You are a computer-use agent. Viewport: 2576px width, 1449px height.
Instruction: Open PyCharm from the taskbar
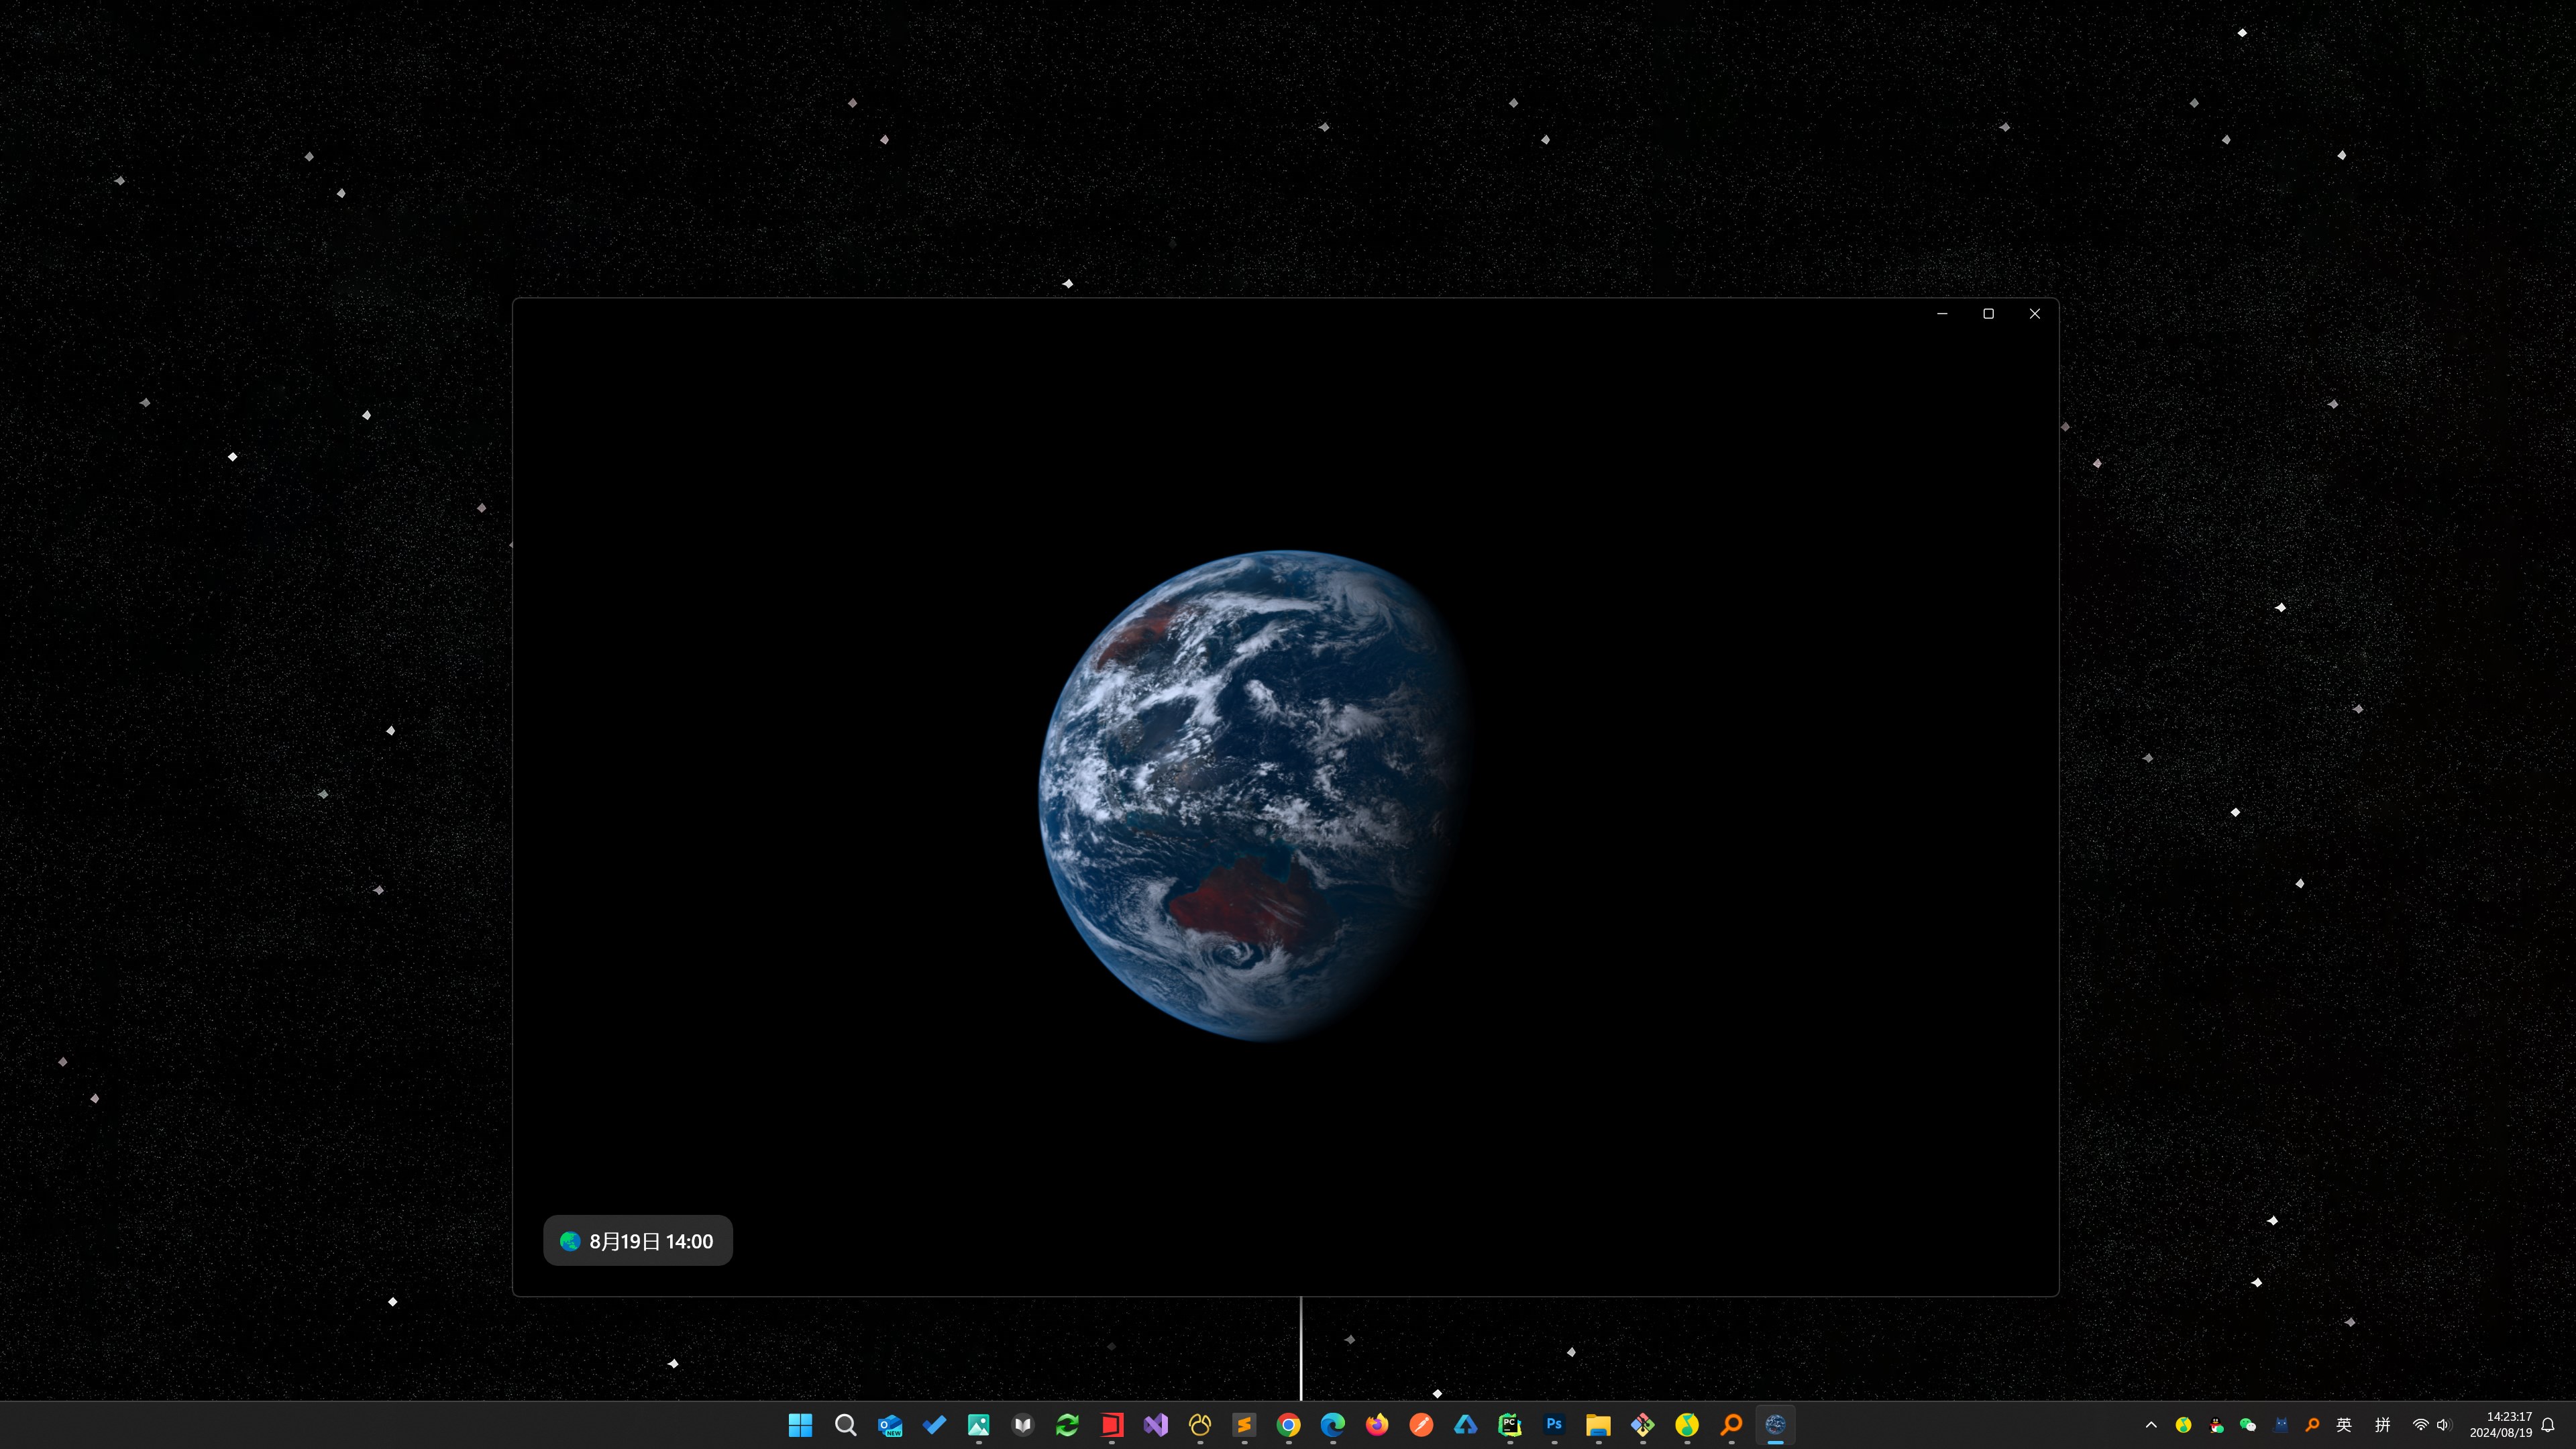(1509, 1424)
